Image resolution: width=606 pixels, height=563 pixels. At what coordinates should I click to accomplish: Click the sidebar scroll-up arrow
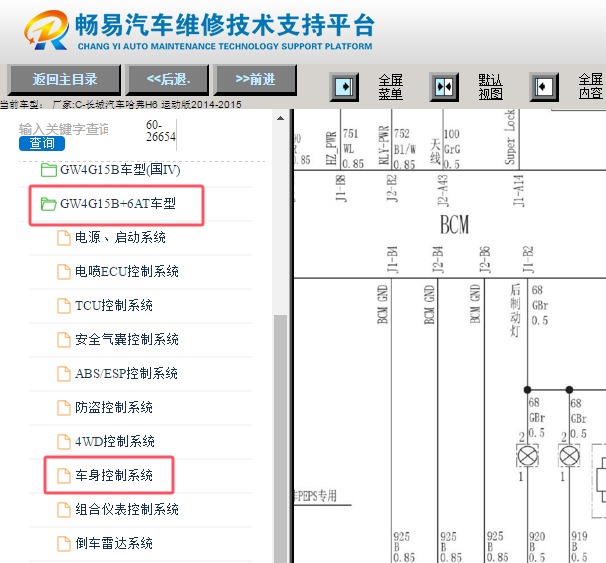pyautogui.click(x=281, y=118)
